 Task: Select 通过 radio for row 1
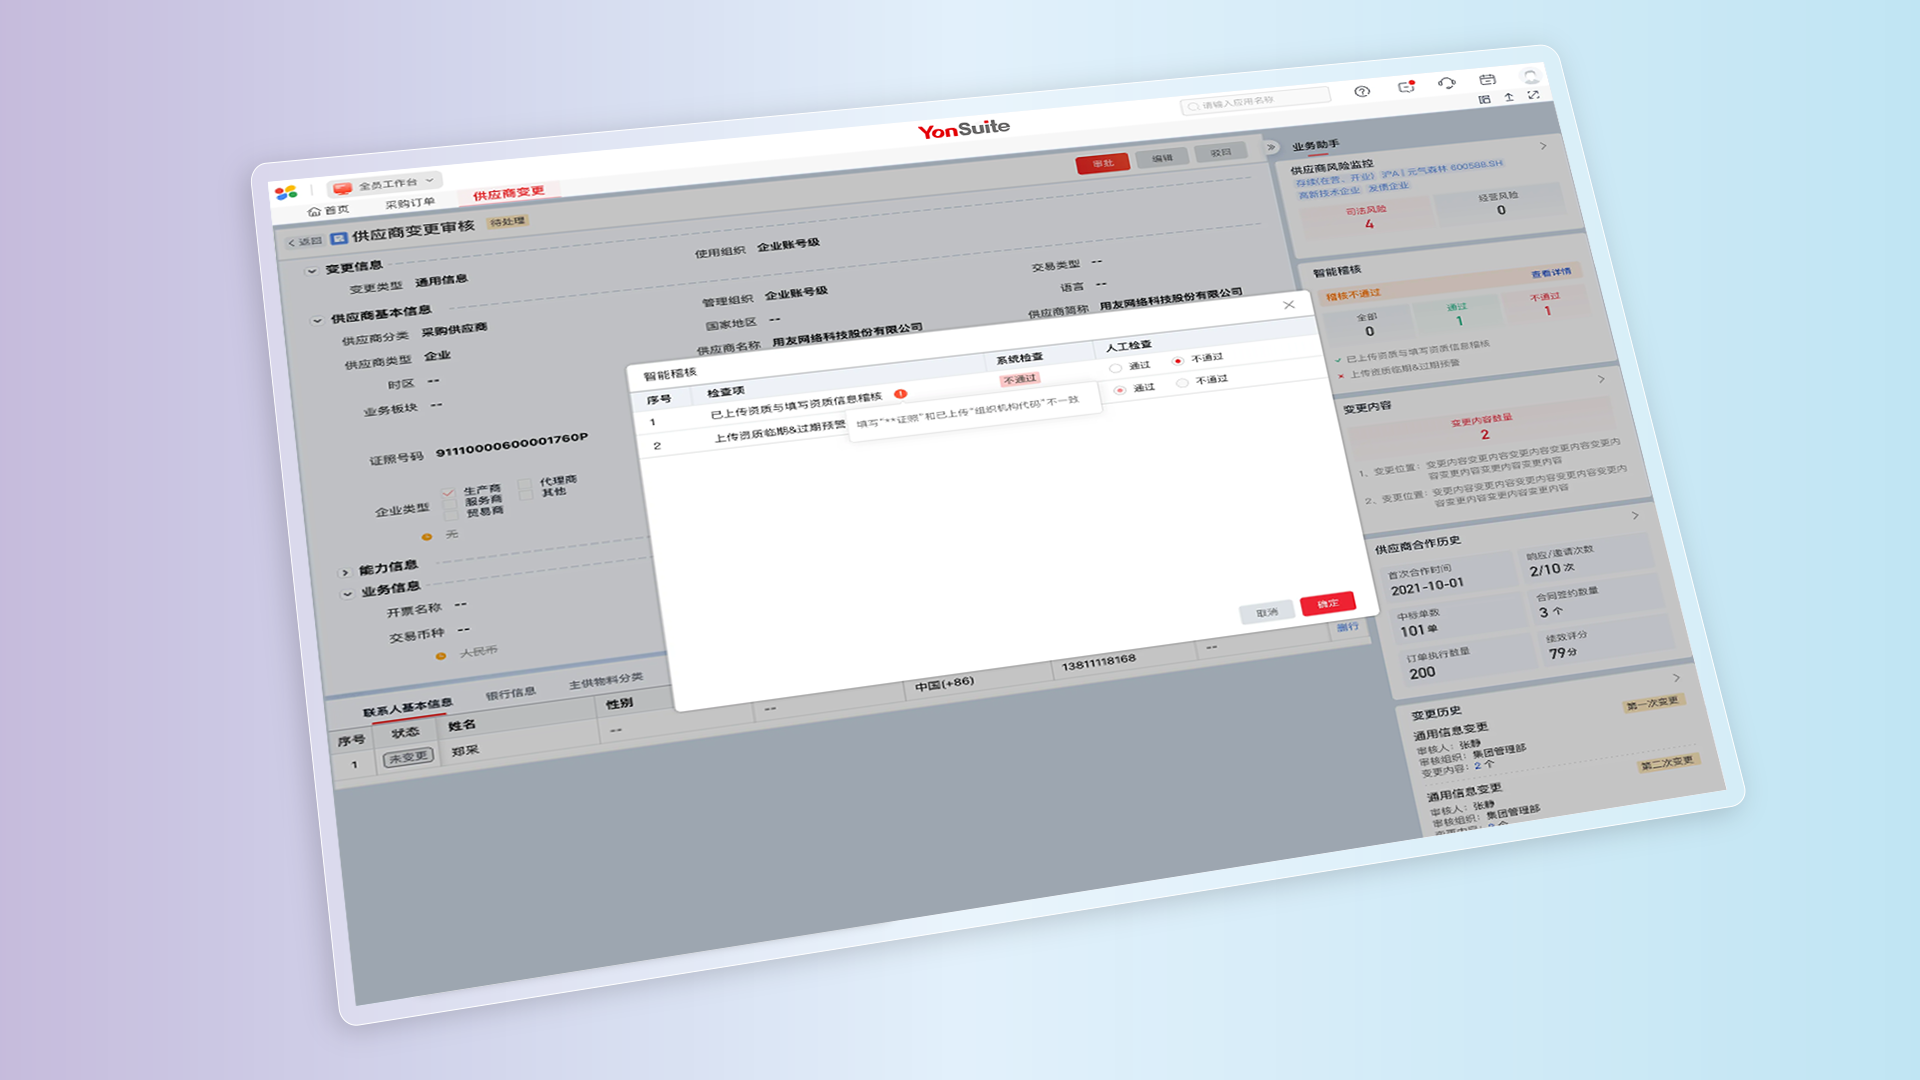point(1115,368)
